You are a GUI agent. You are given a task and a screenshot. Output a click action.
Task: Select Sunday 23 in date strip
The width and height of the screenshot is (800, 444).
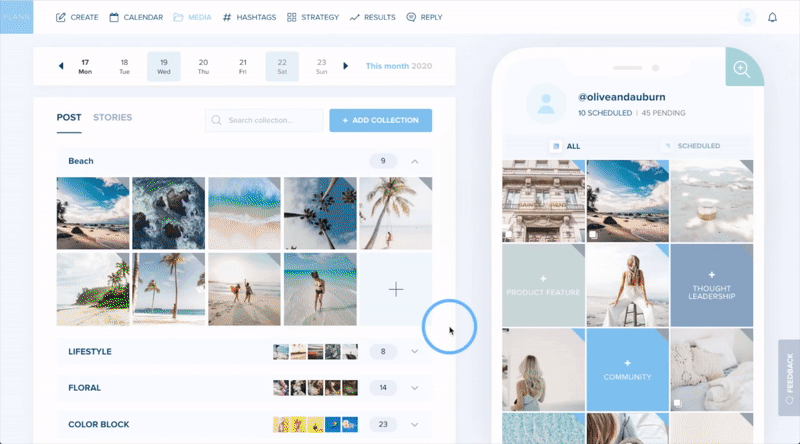tap(321, 66)
